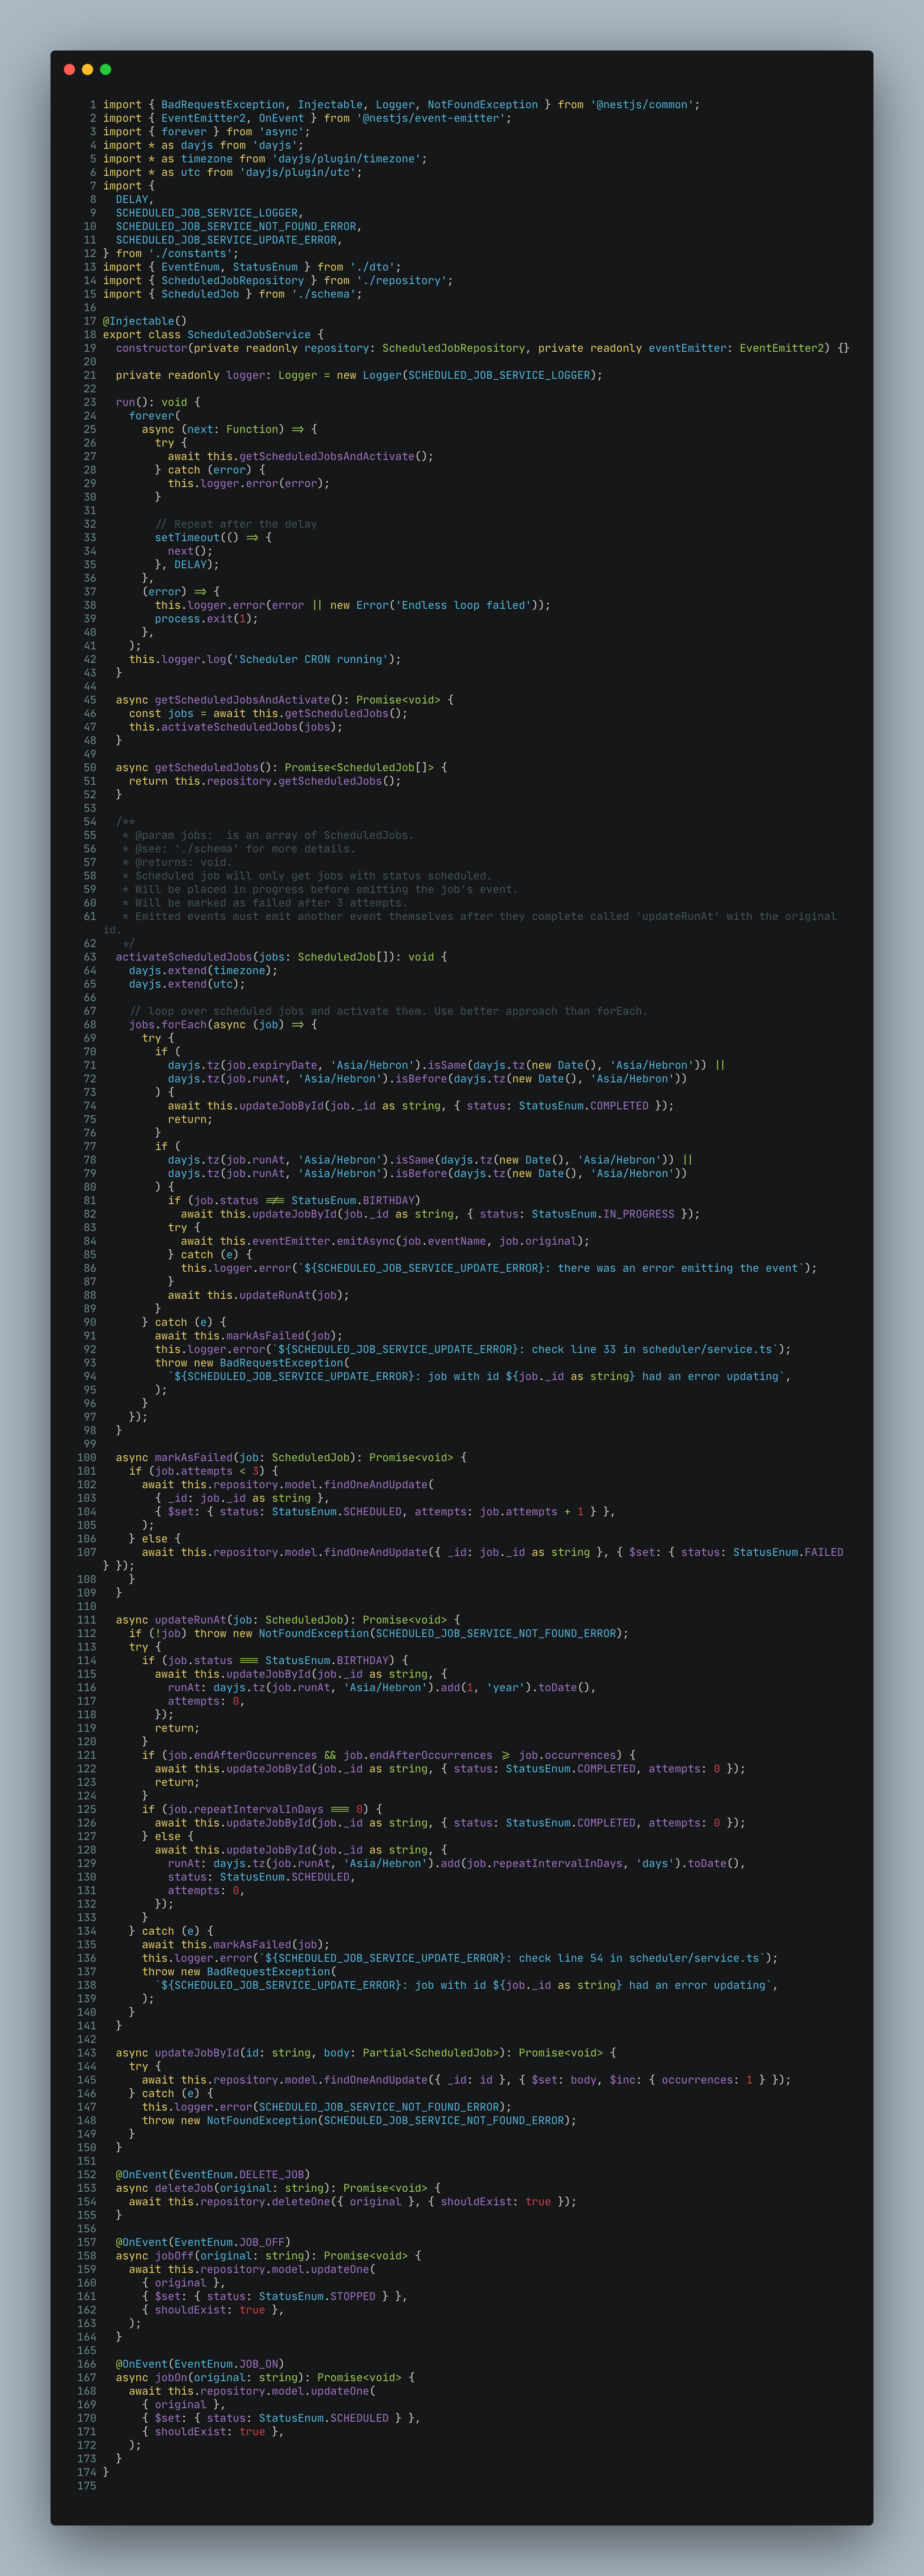Click @OnEvent(EventEnum.JOB_ON) decorator
The width and height of the screenshot is (924, 2576).
[x=200, y=2364]
